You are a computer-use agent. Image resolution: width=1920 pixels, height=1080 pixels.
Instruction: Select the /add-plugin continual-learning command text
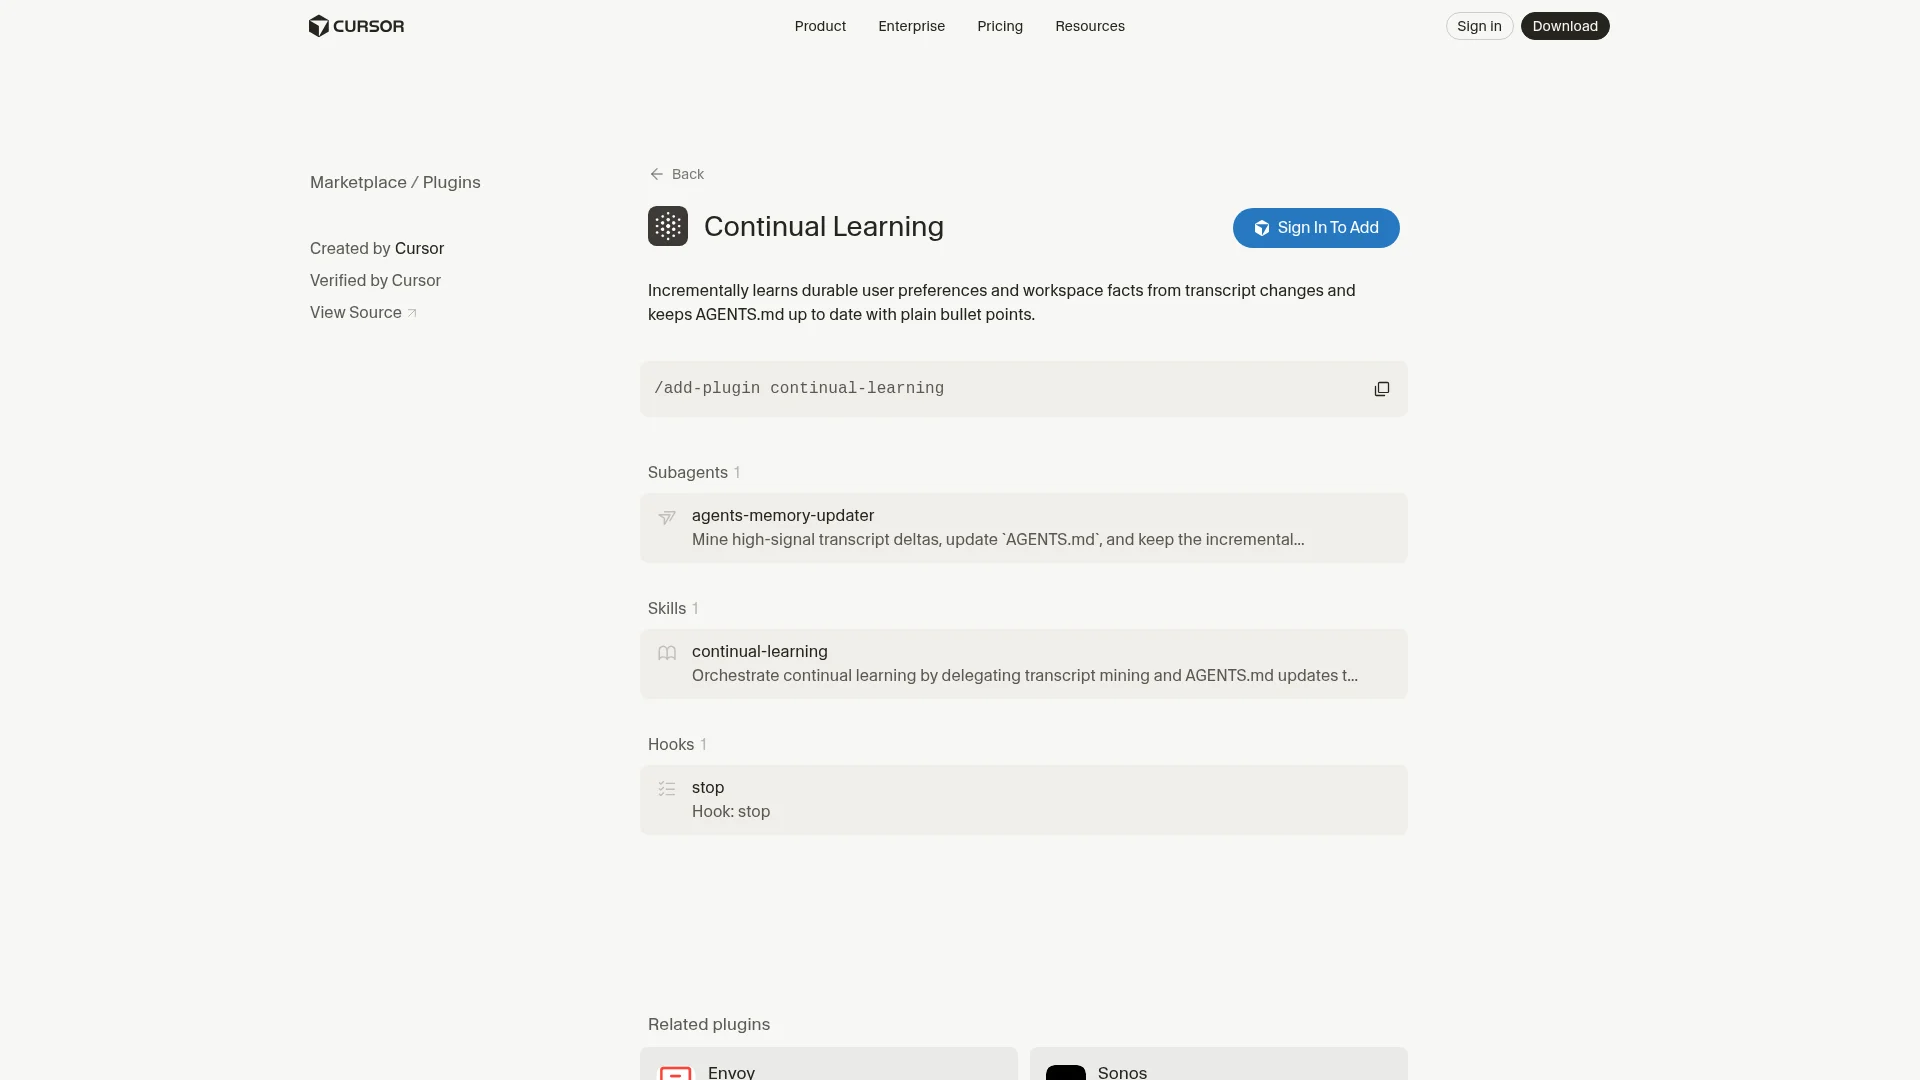799,388
